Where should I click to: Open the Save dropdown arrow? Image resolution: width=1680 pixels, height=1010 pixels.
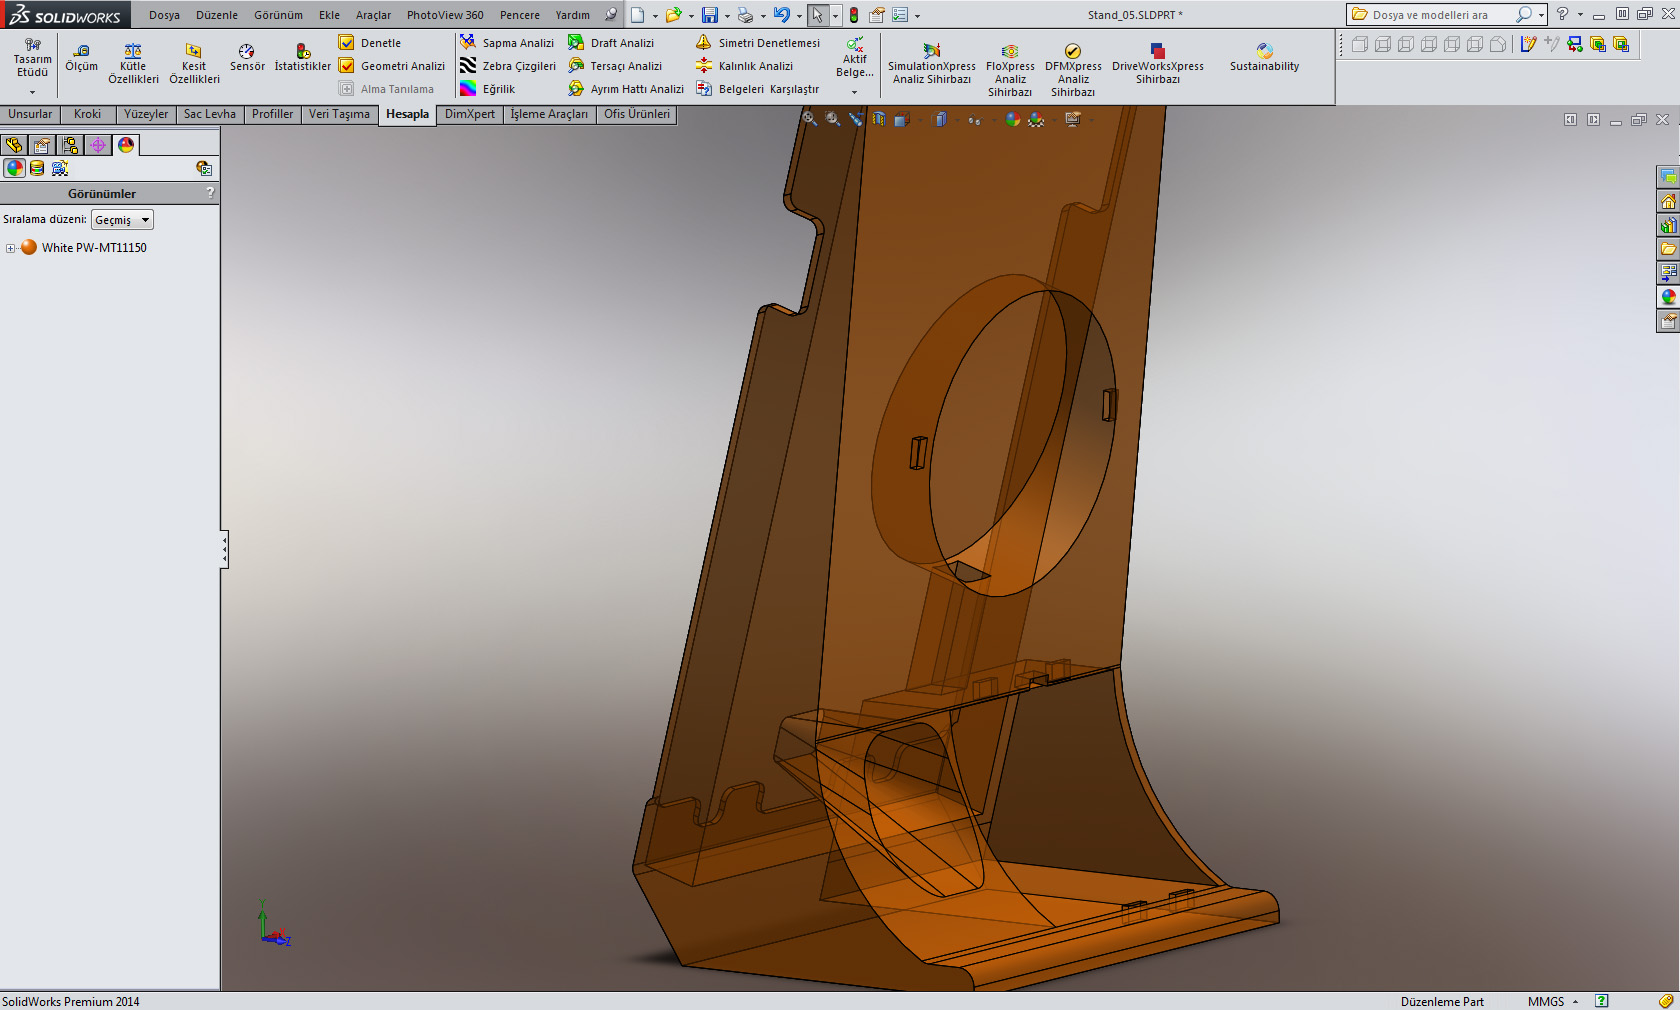point(727,16)
